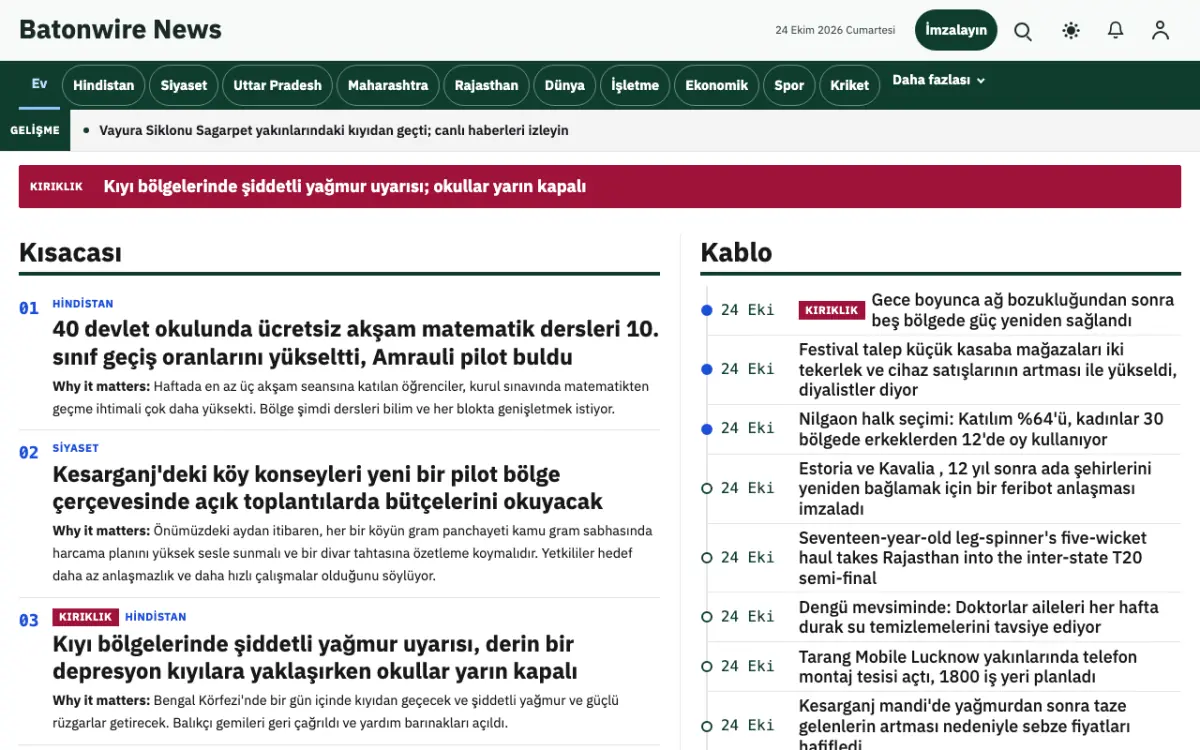Image resolution: width=1200 pixels, height=750 pixels.
Task: Open Kablo item Nilgaon halk seçimi
Action: tap(981, 429)
